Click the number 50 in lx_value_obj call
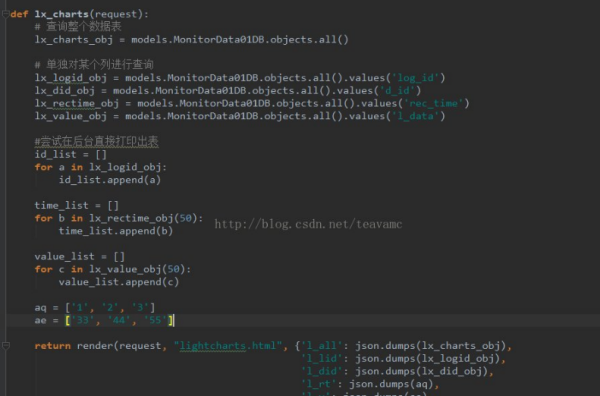Viewport: 600px width, 396px height. [x=173, y=269]
